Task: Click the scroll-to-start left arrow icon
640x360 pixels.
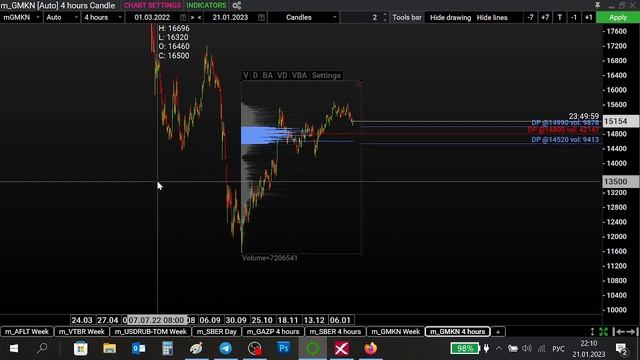Action: [x=619, y=332]
